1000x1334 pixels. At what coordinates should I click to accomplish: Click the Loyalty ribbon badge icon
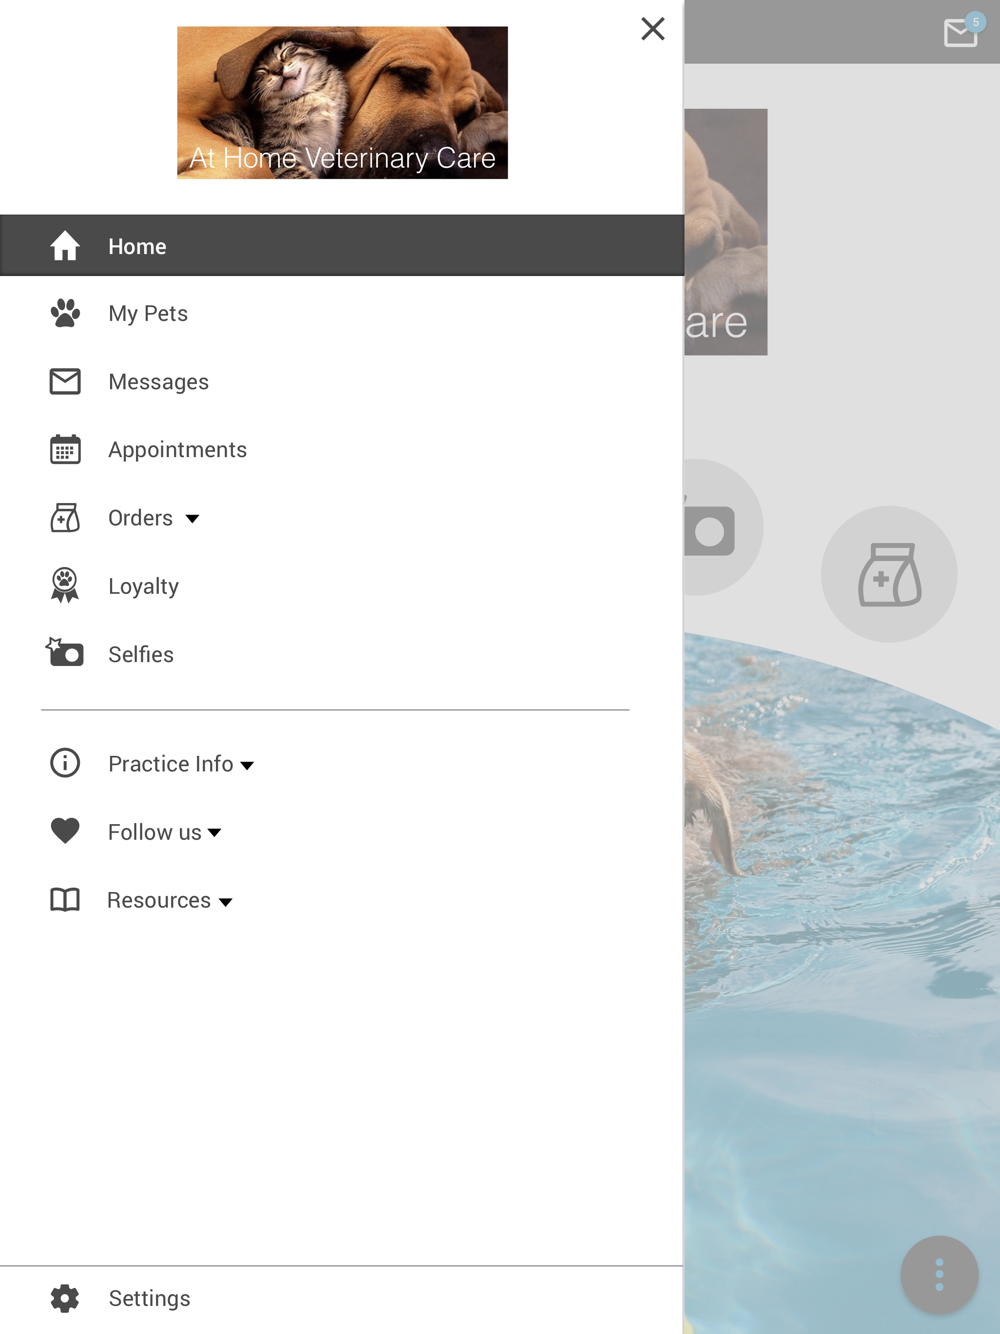pos(65,585)
